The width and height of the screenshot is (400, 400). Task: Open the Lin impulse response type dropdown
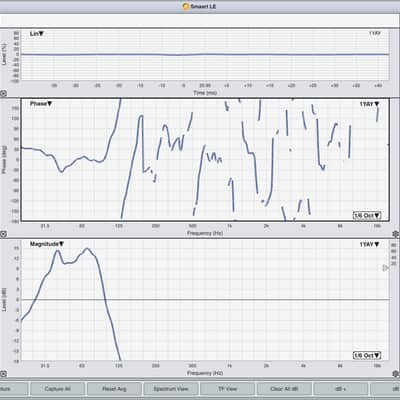pos(37,34)
